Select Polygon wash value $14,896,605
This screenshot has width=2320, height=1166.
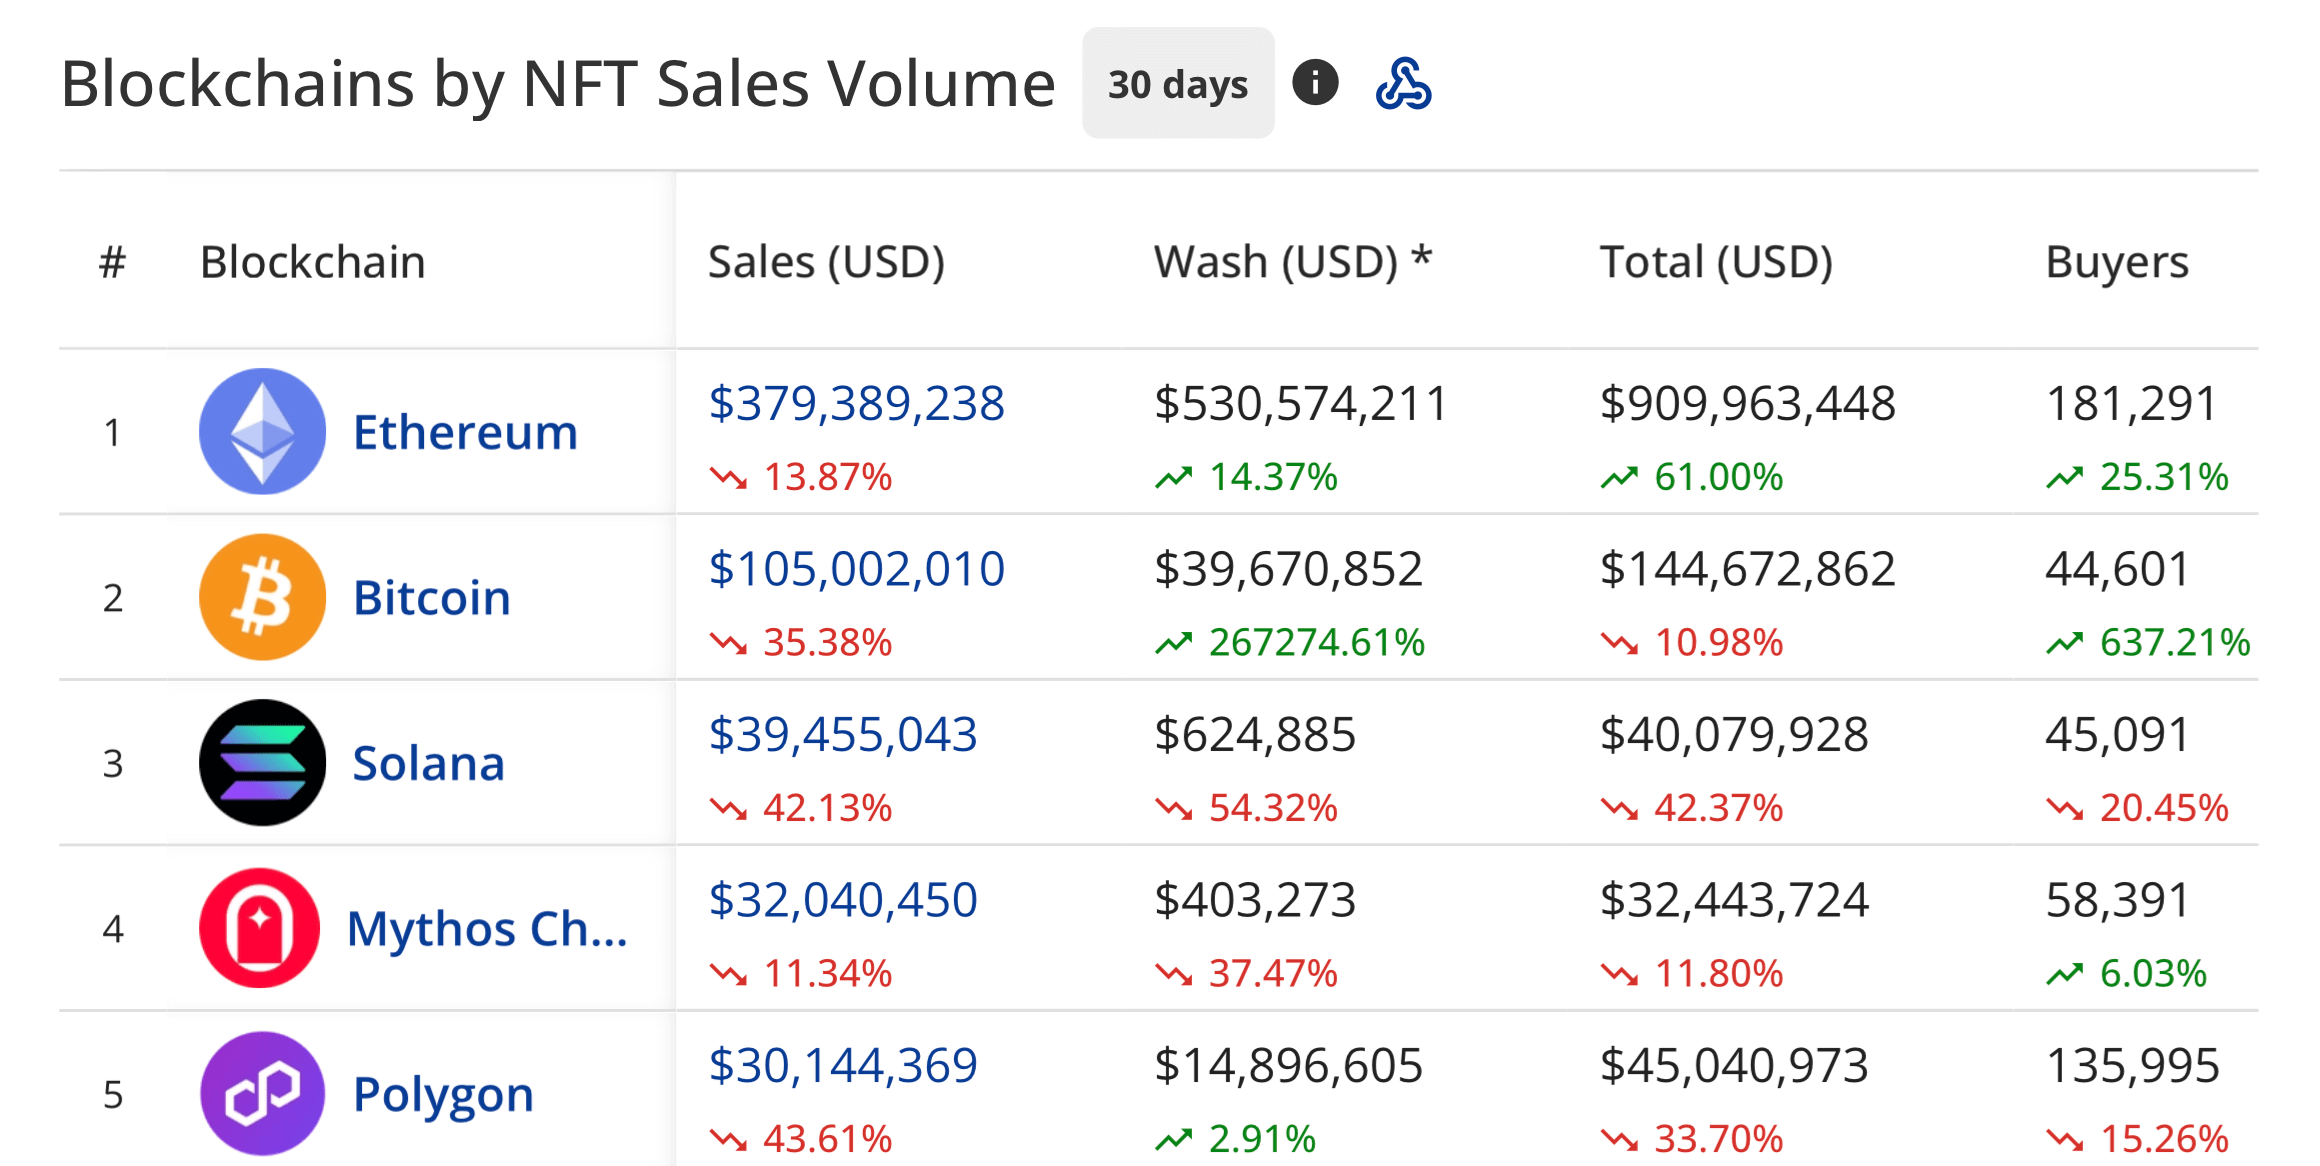point(1288,1066)
